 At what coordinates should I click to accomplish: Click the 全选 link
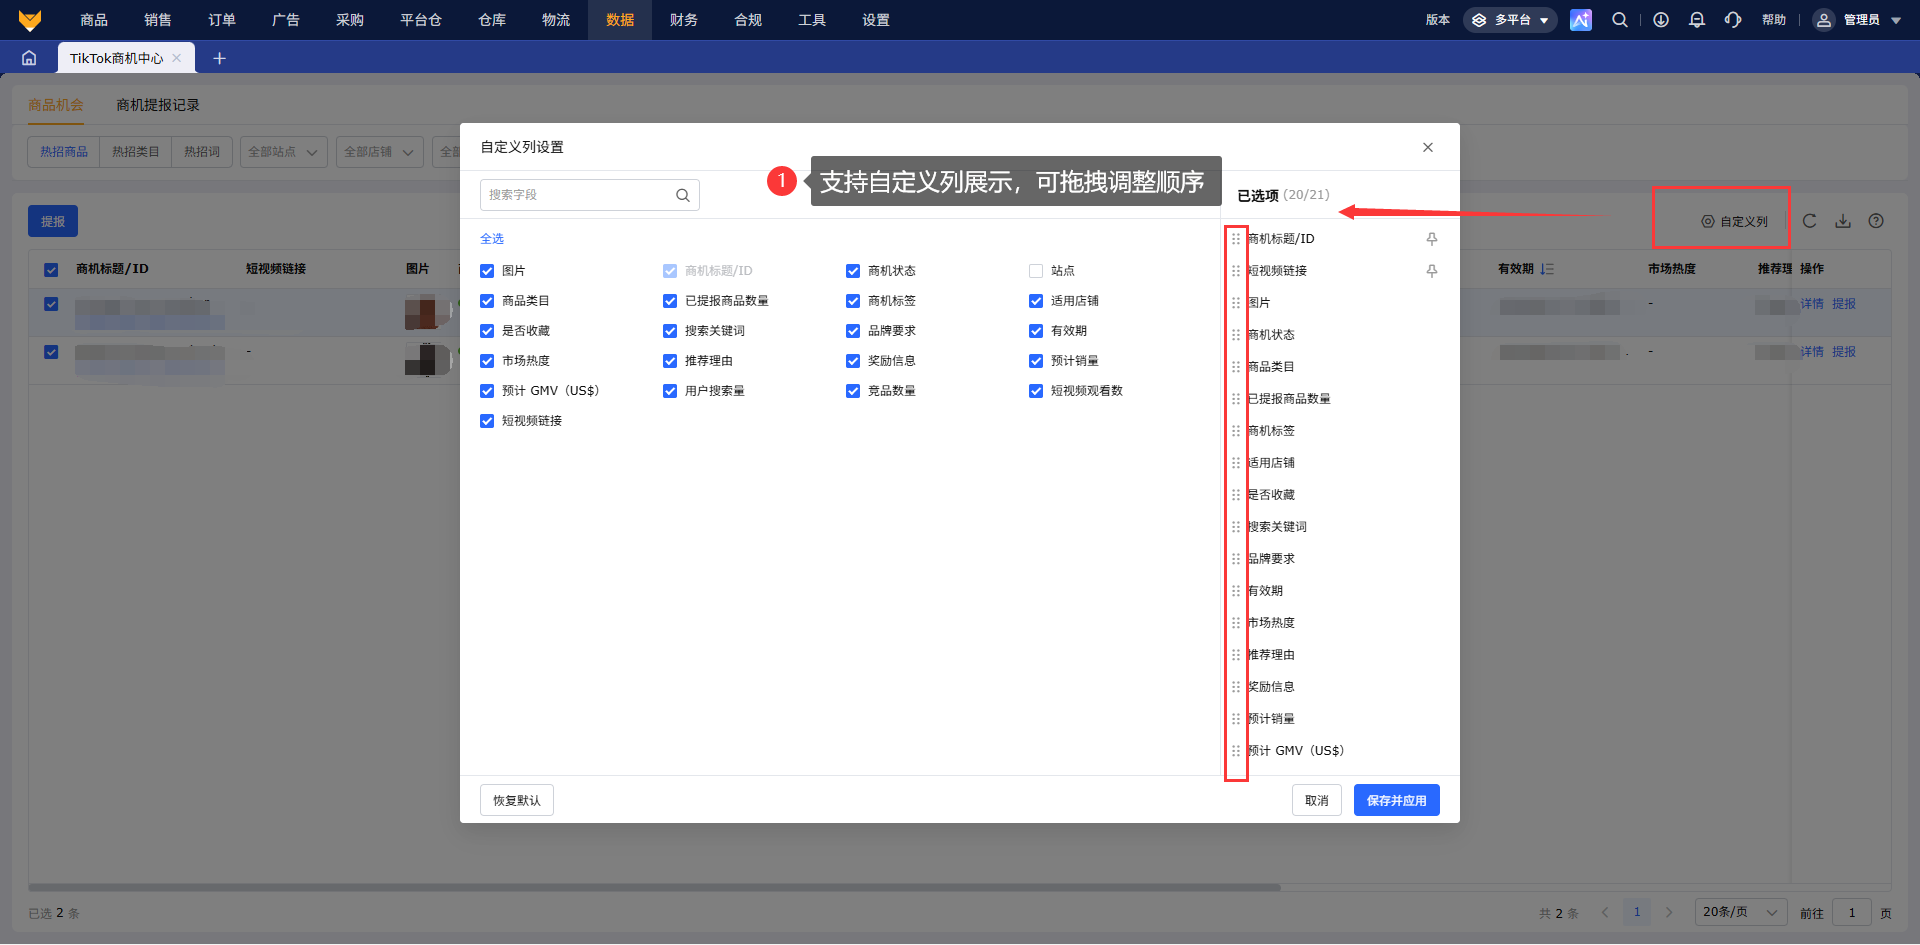[492, 239]
